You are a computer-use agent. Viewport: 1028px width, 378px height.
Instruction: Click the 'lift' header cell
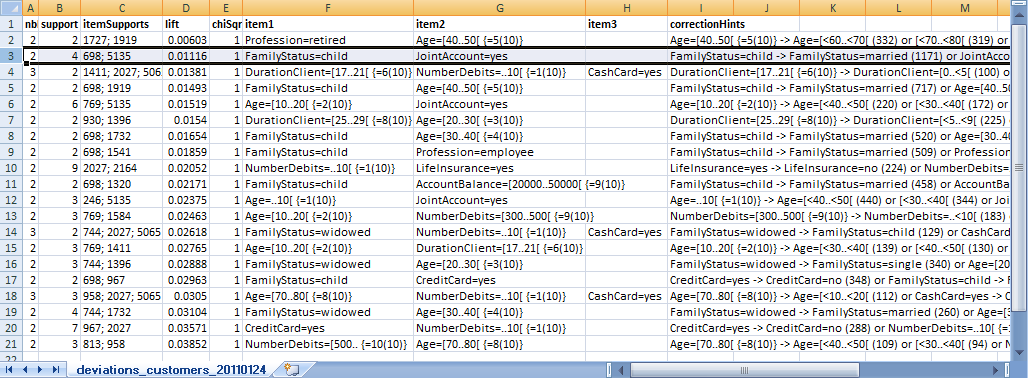coord(187,24)
